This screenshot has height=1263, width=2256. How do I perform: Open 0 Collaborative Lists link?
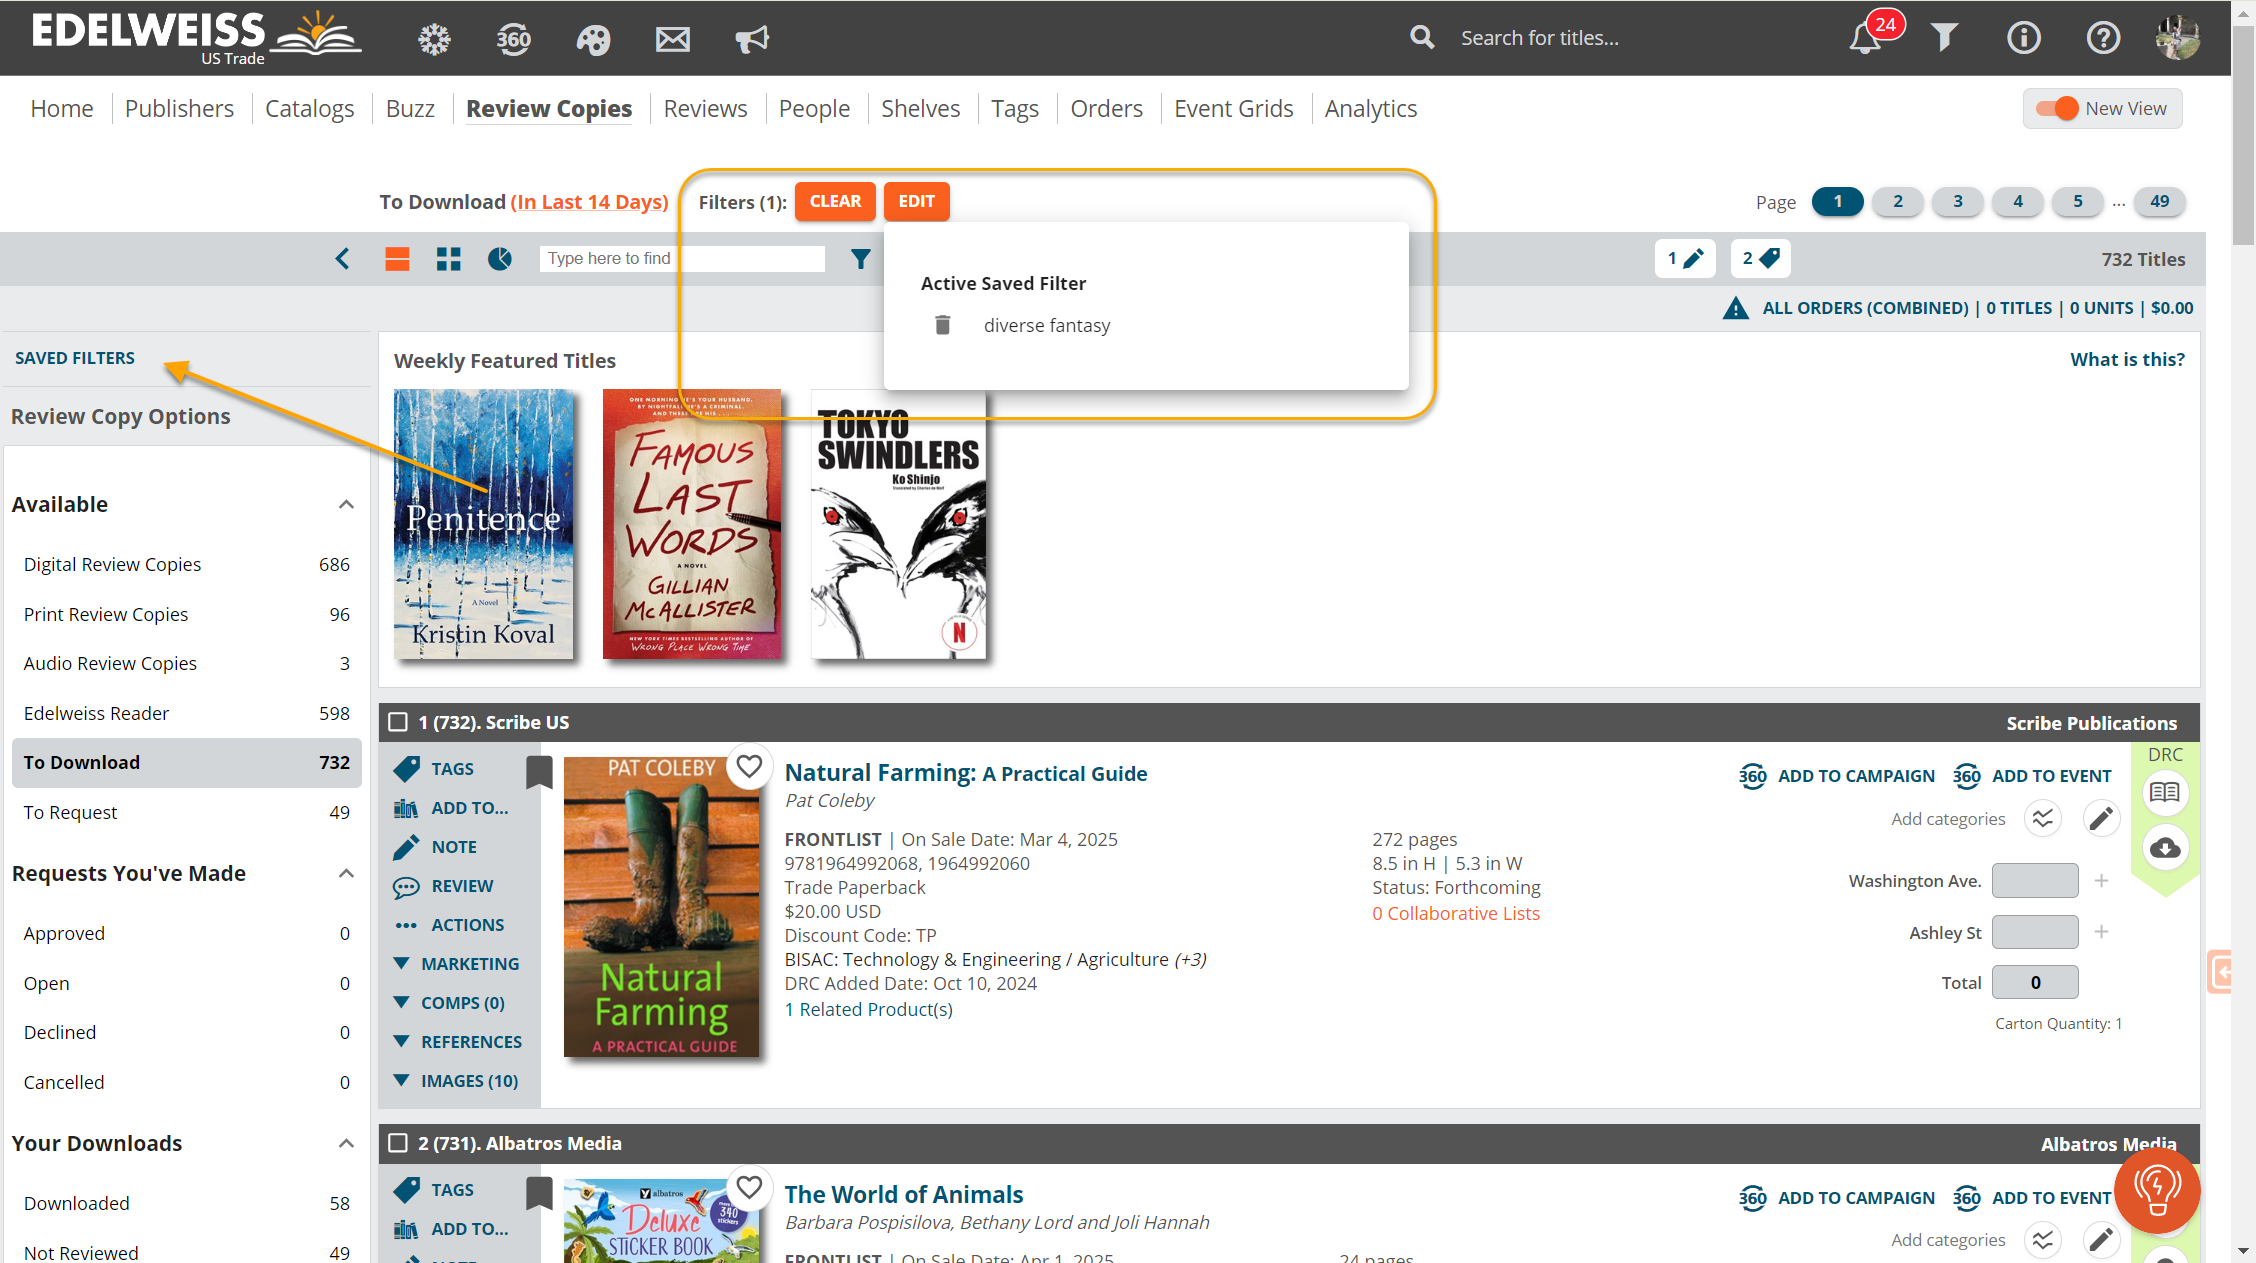point(1456,913)
